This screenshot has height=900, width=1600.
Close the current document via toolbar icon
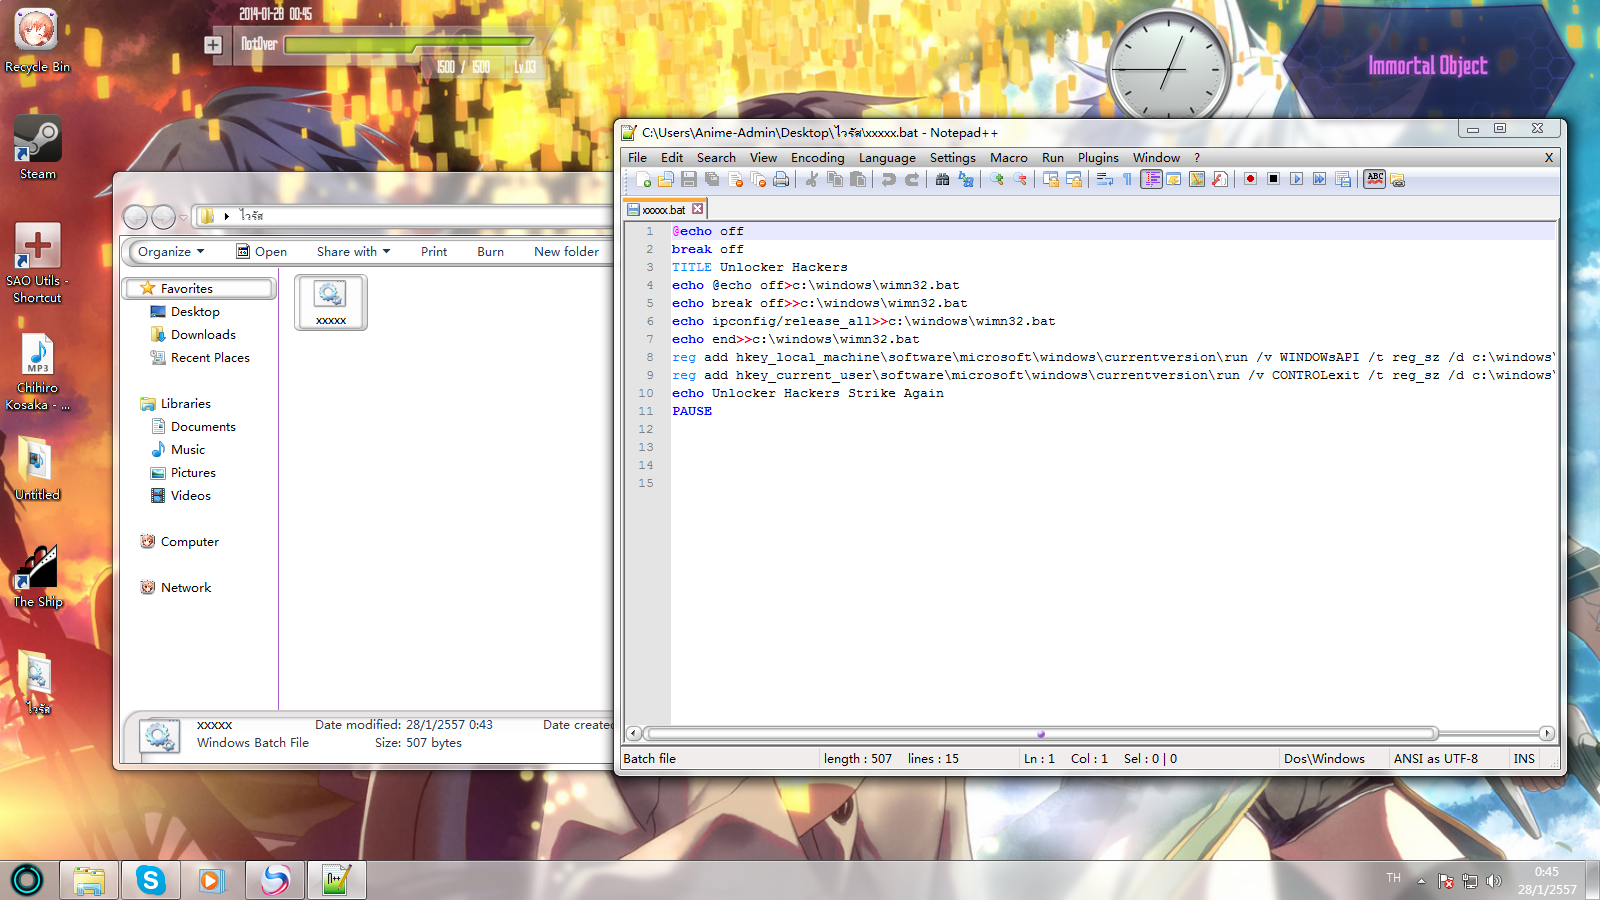[735, 180]
